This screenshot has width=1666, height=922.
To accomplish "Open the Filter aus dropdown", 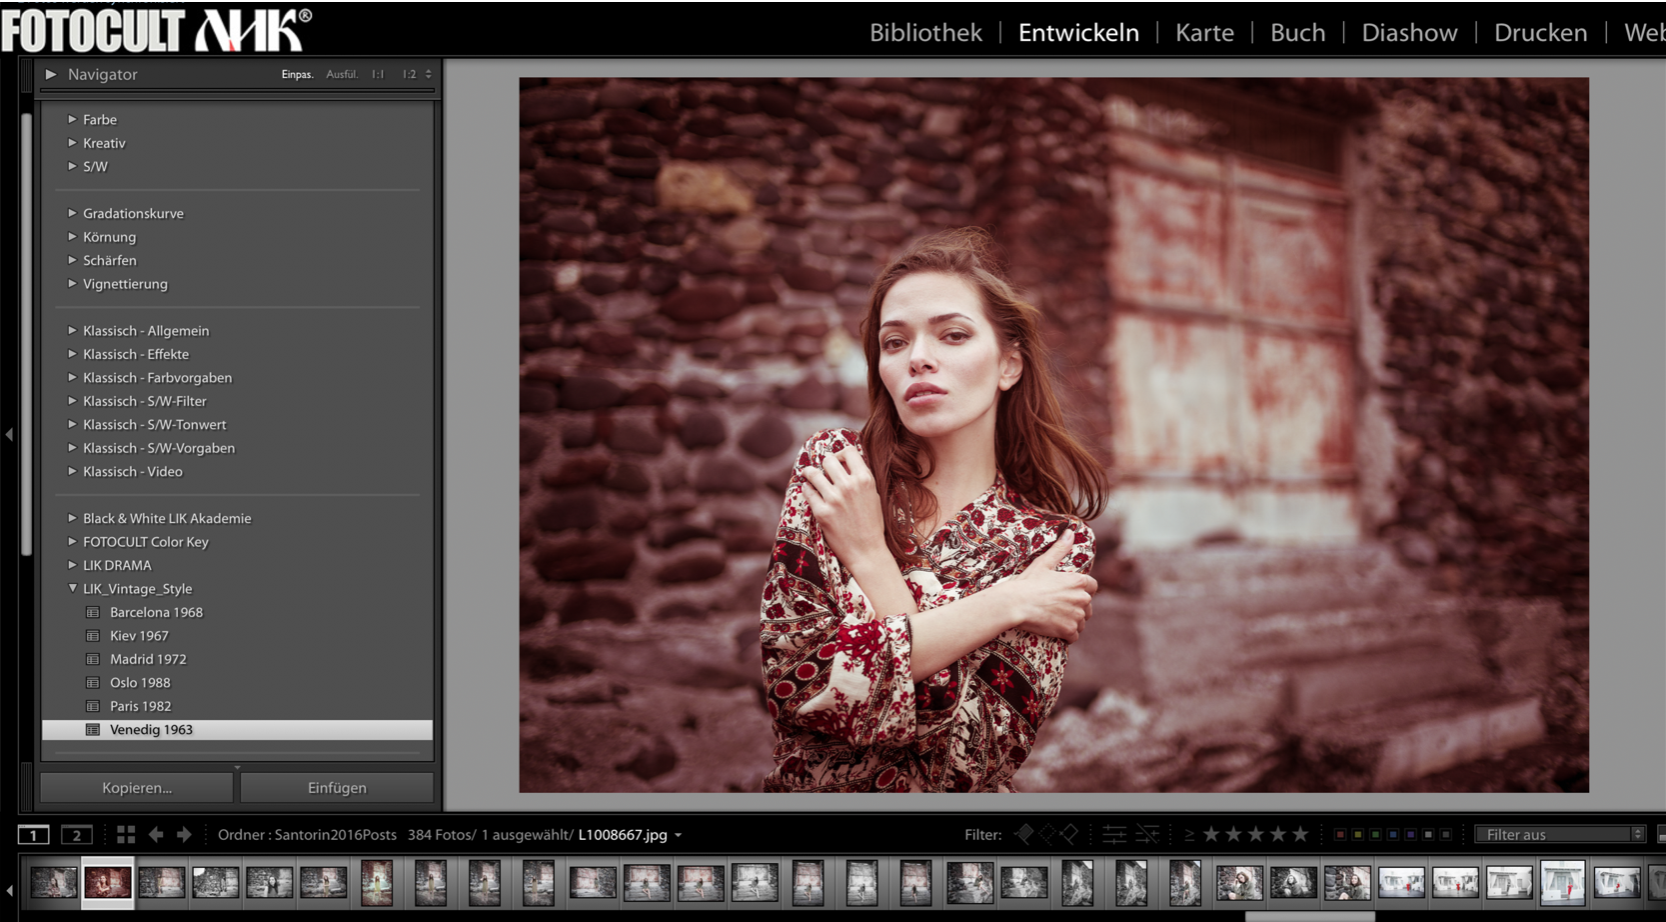I will (x=1560, y=834).
